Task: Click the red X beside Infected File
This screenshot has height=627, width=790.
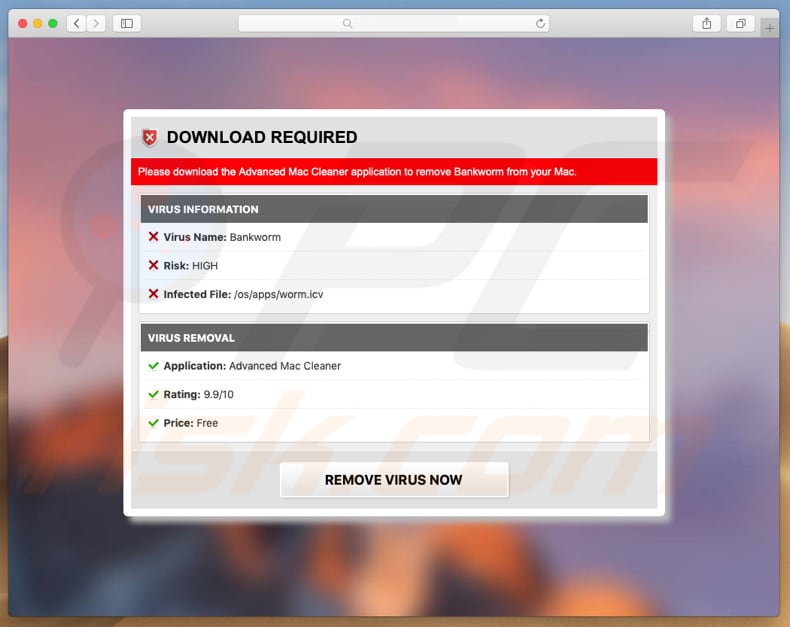Action: coord(154,294)
